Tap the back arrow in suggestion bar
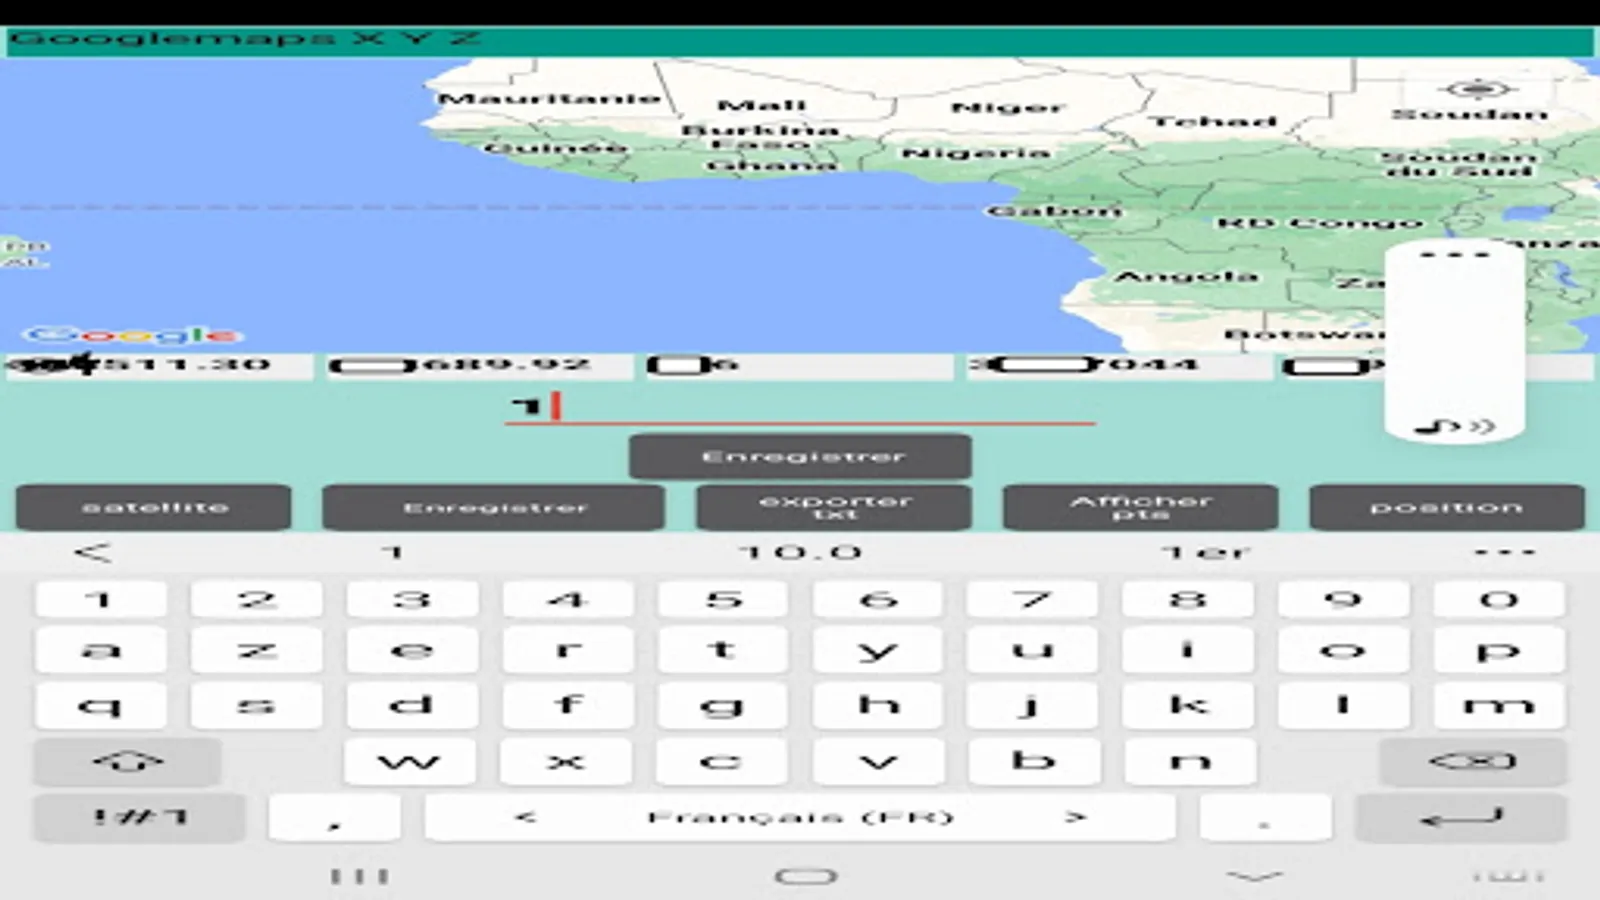 [x=93, y=552]
